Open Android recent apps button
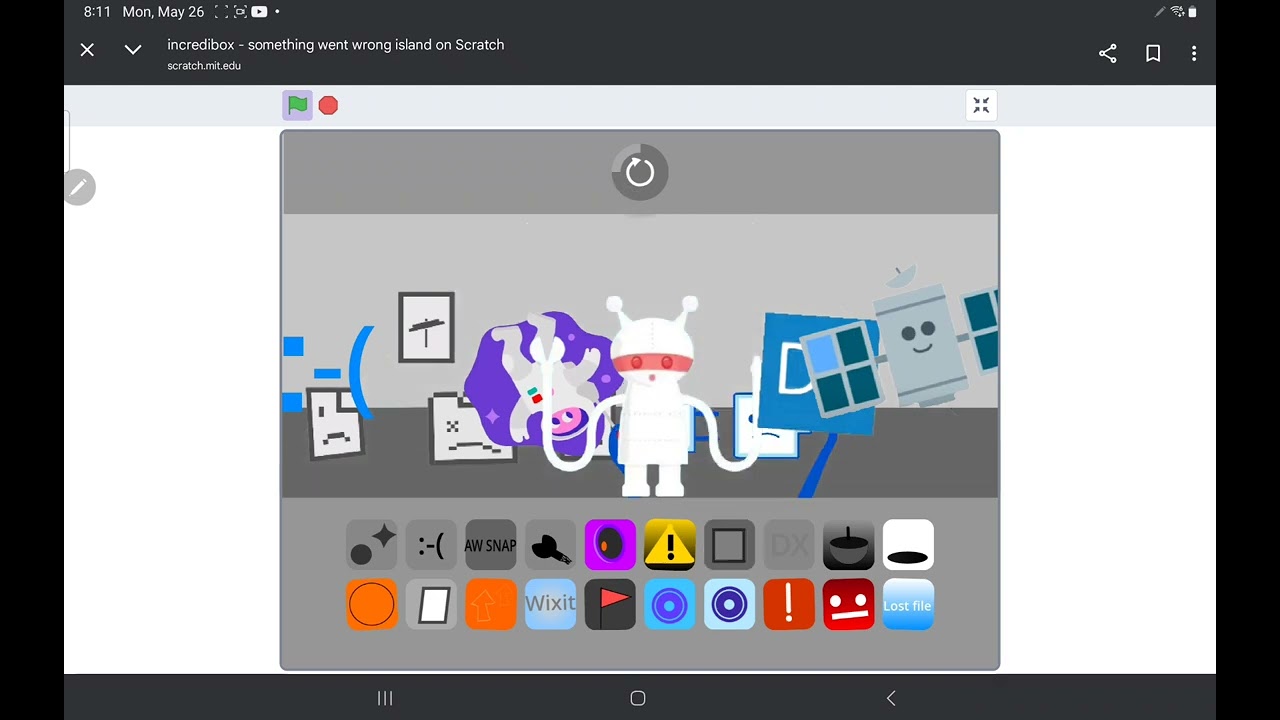Viewport: 1280px width, 720px height. [385, 698]
